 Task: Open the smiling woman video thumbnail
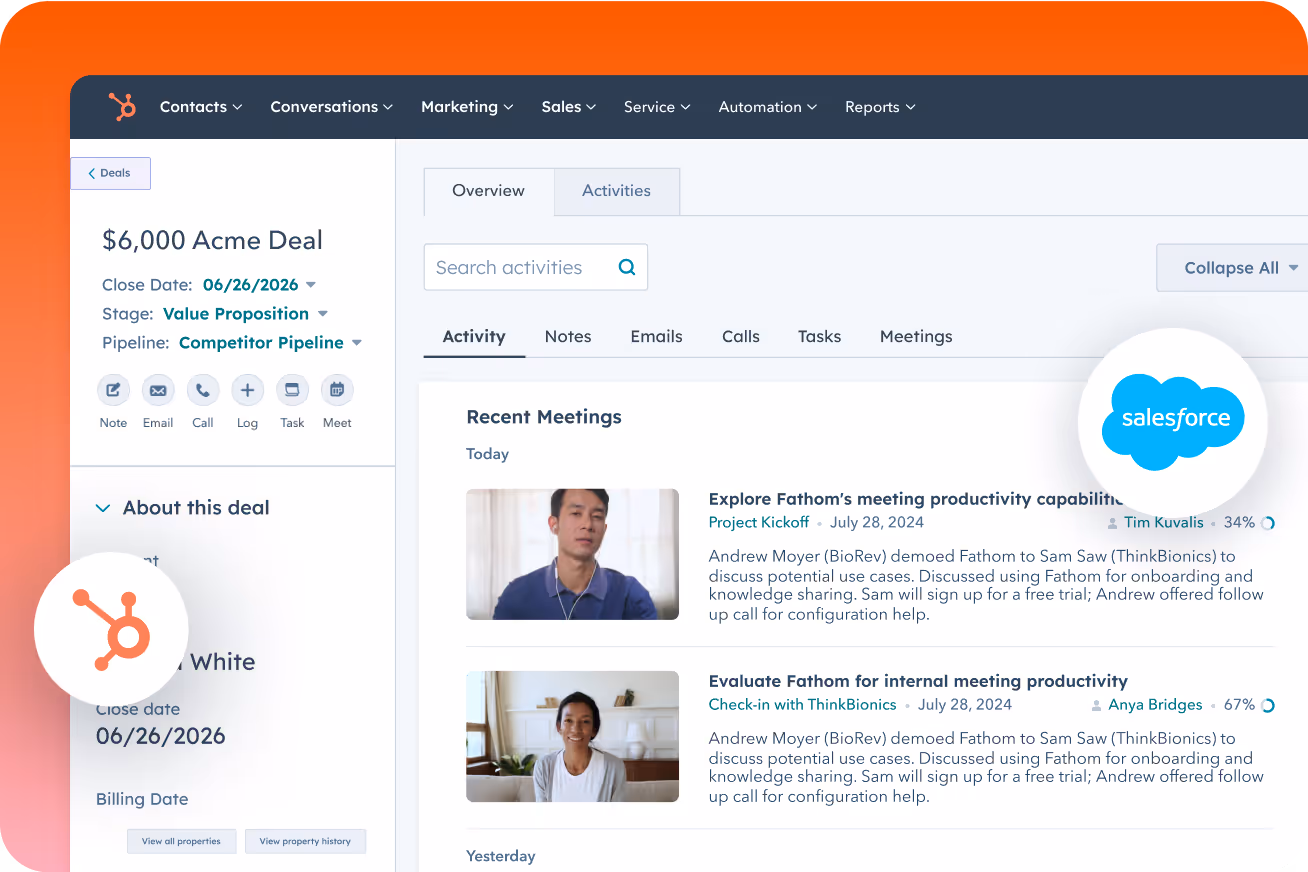[x=572, y=736]
